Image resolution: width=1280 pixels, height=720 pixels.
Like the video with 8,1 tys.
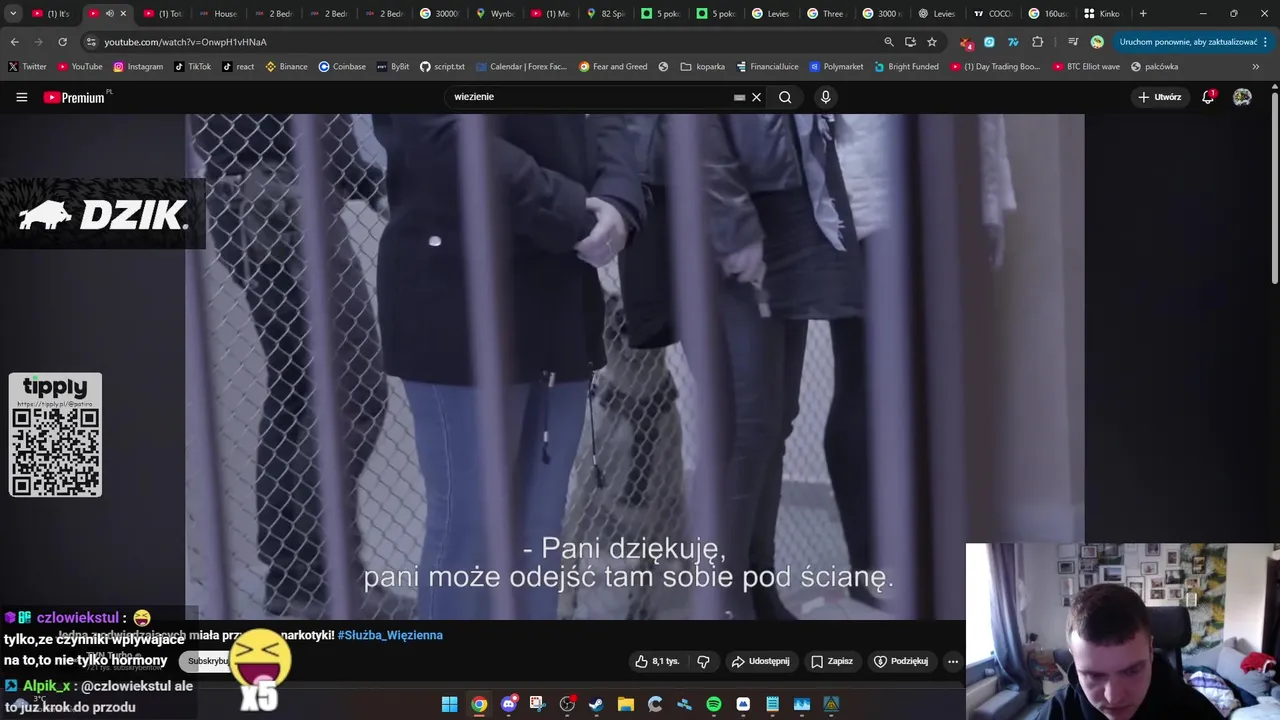click(657, 661)
